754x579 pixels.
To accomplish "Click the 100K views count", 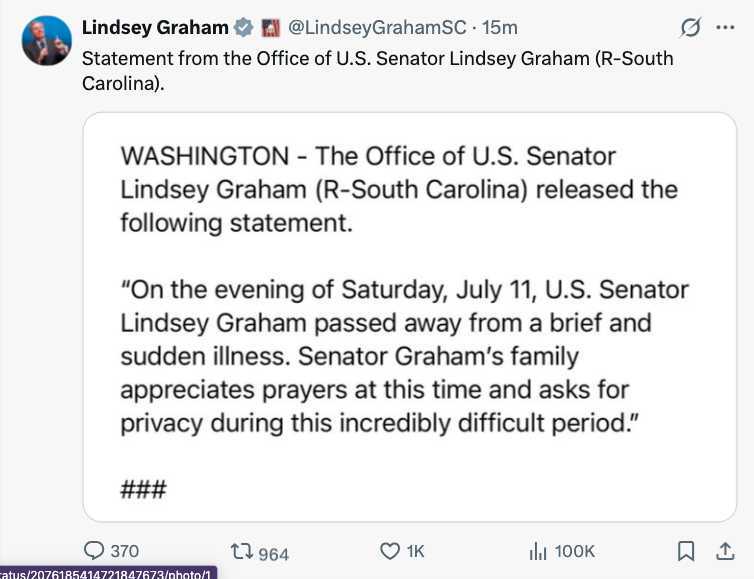I will [575, 551].
